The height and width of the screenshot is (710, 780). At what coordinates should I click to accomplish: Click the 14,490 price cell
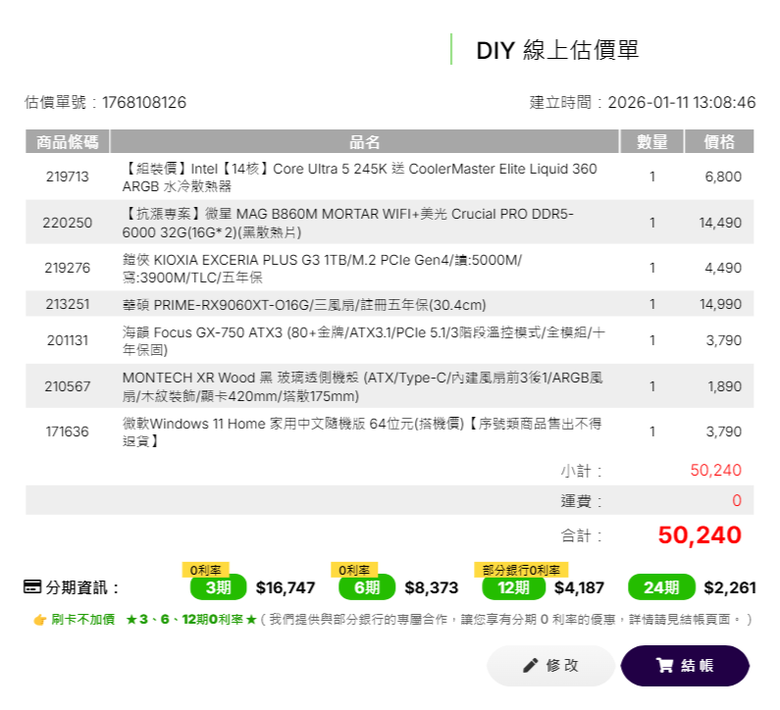pyautogui.click(x=720, y=222)
